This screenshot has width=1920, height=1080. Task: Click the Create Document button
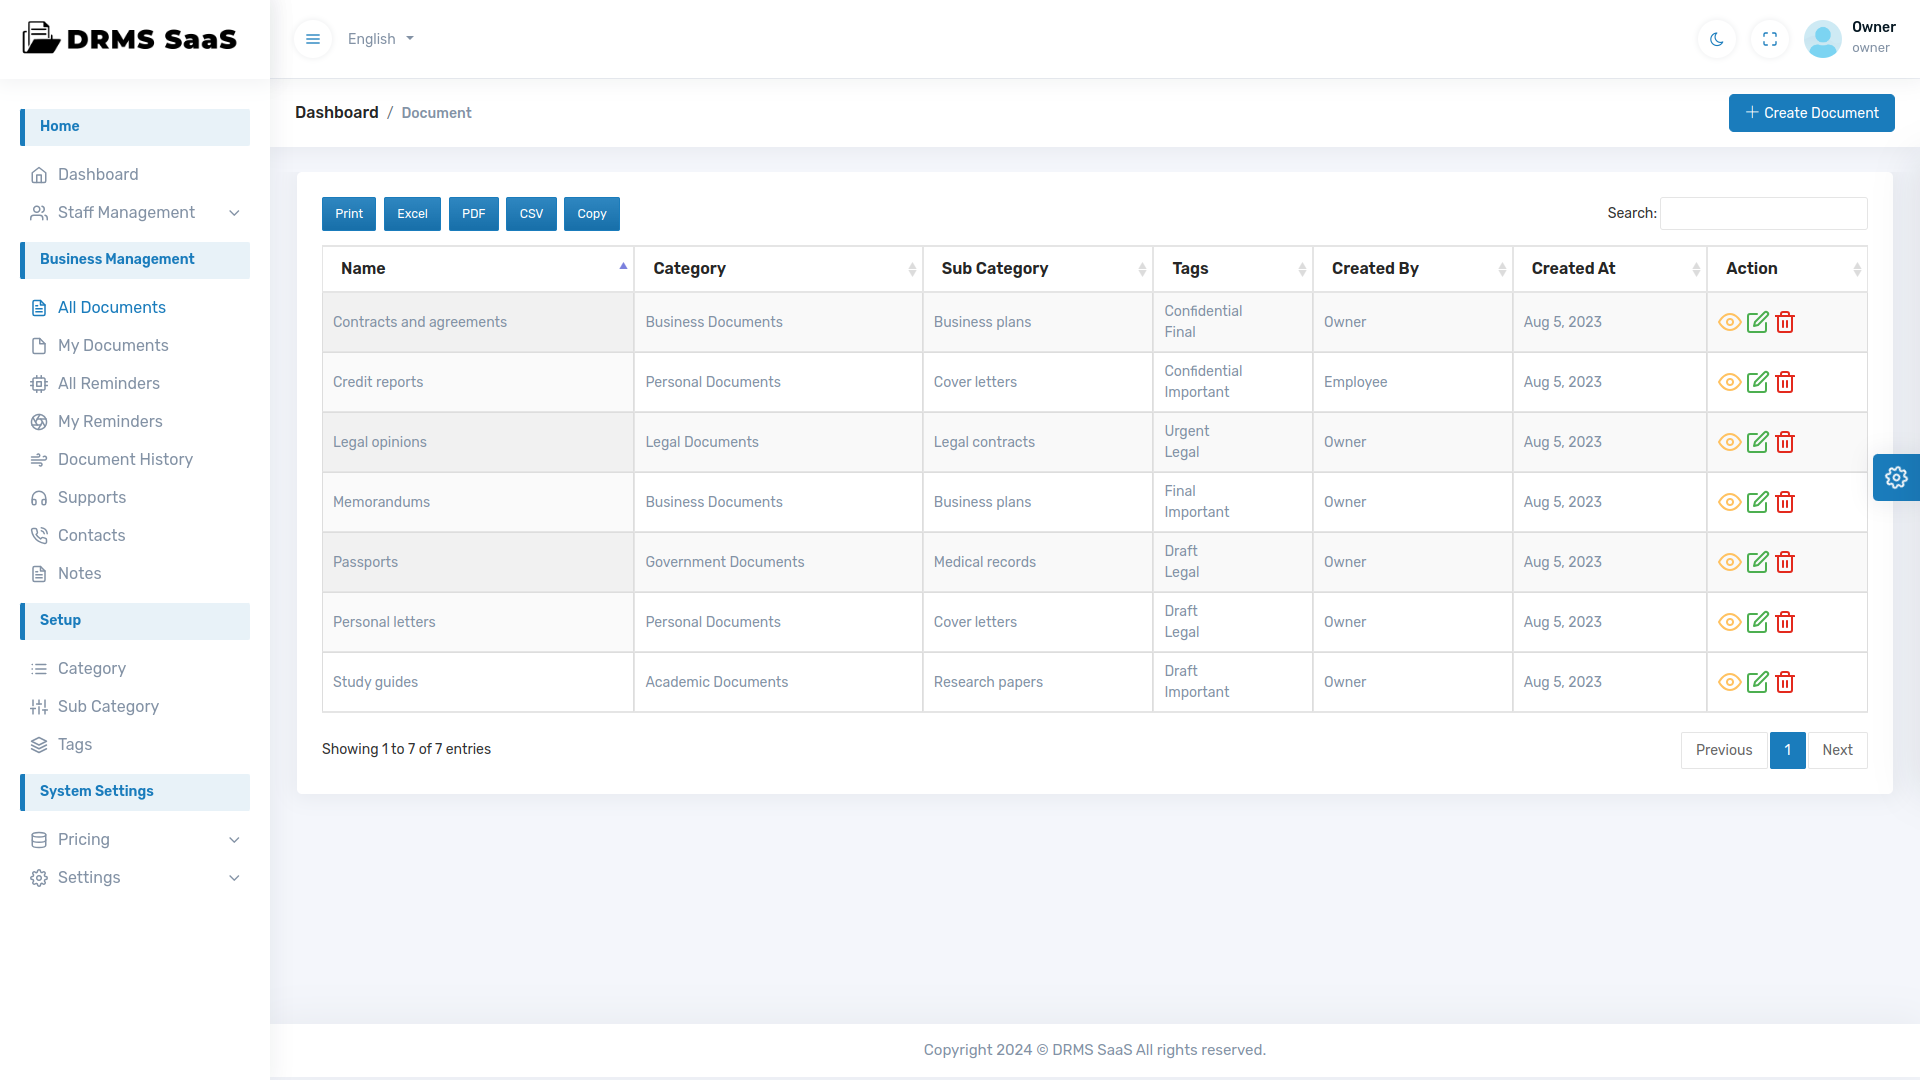pyautogui.click(x=1811, y=112)
